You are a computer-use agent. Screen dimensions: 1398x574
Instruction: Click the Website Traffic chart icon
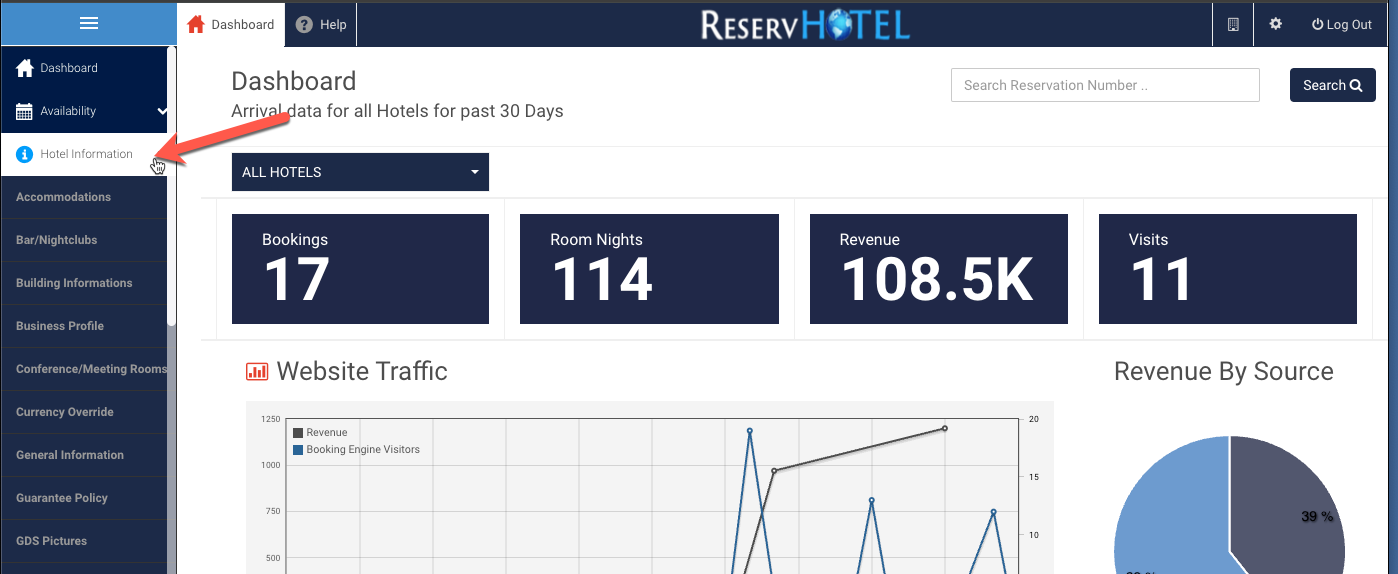point(257,372)
